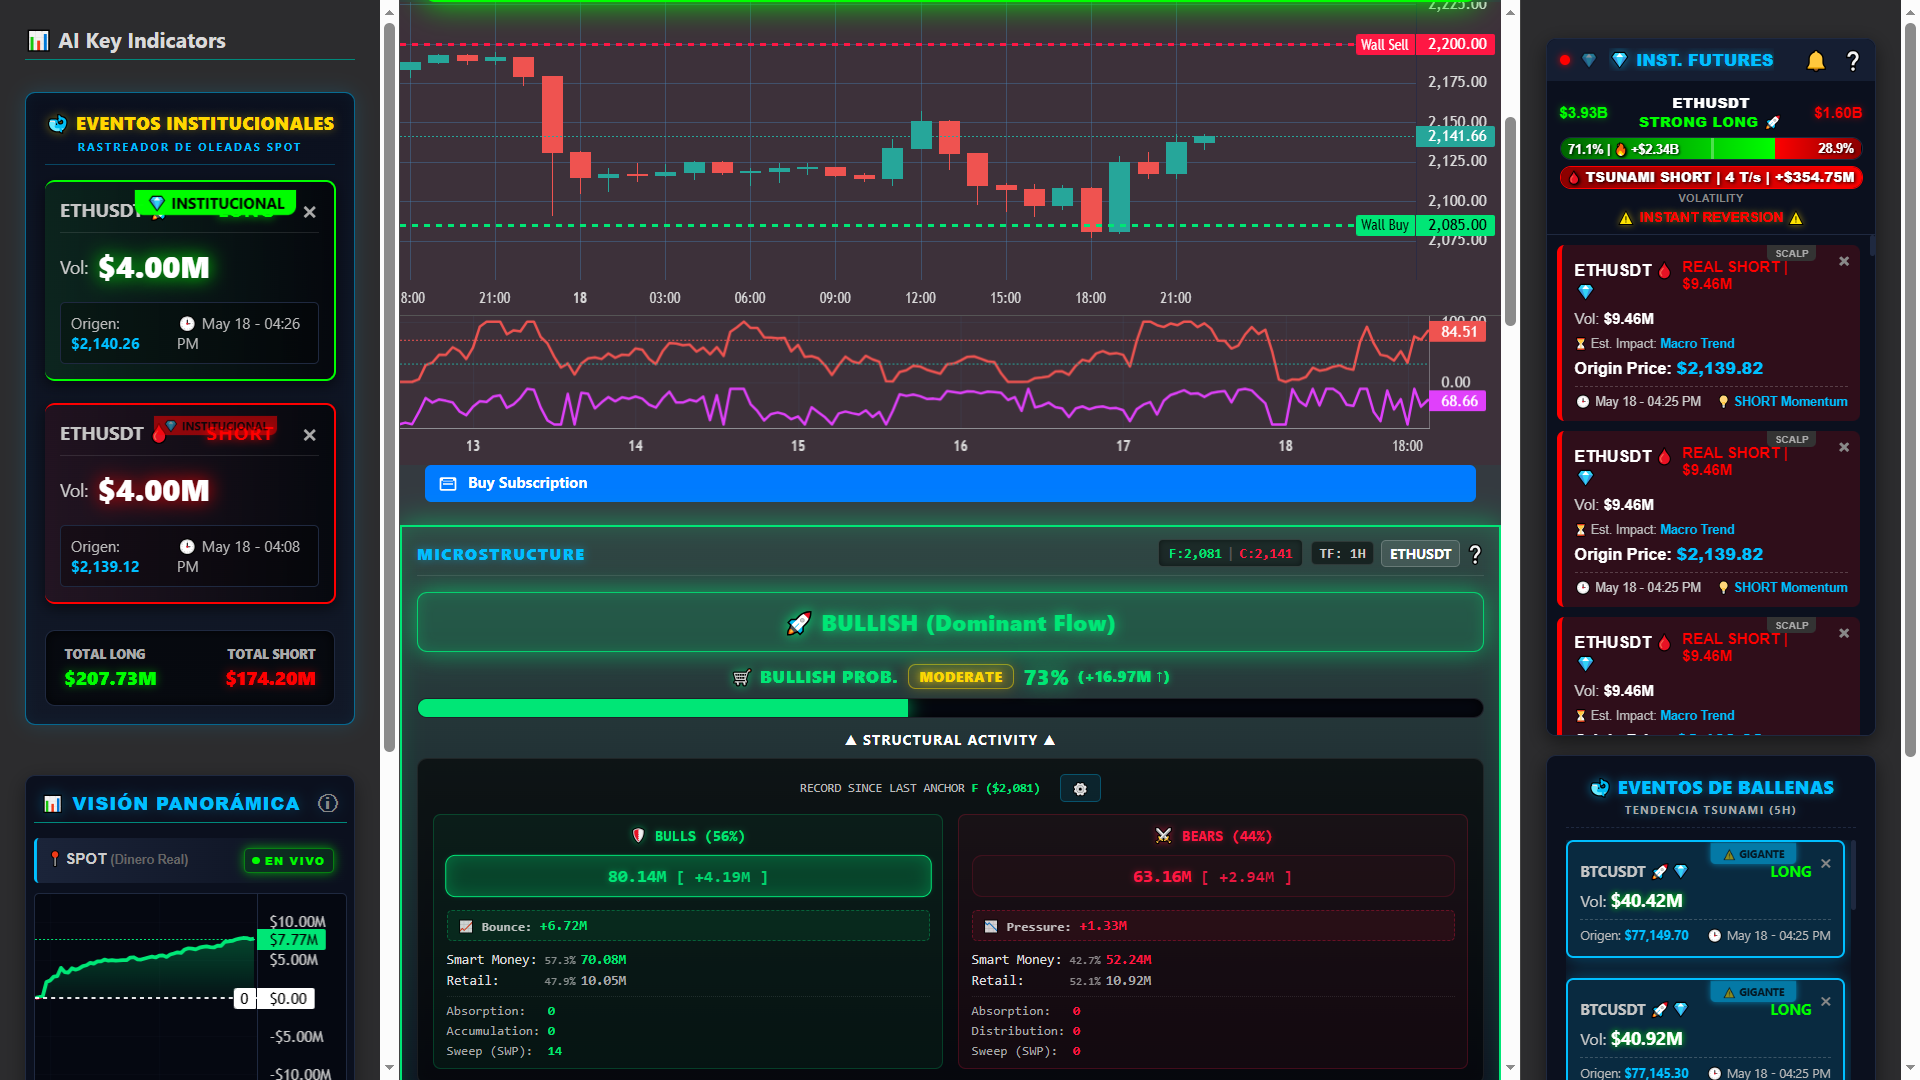Close the BTCUSDT card with Vol $40.92M

point(1826,1002)
